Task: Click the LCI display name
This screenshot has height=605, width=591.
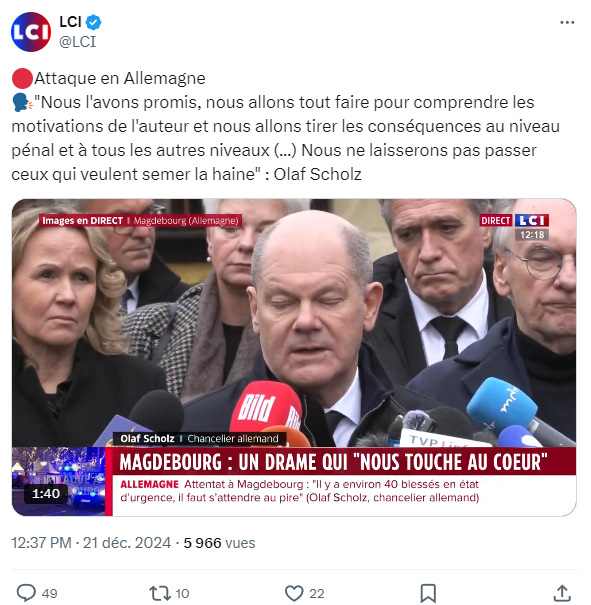Action: pyautogui.click(x=70, y=22)
